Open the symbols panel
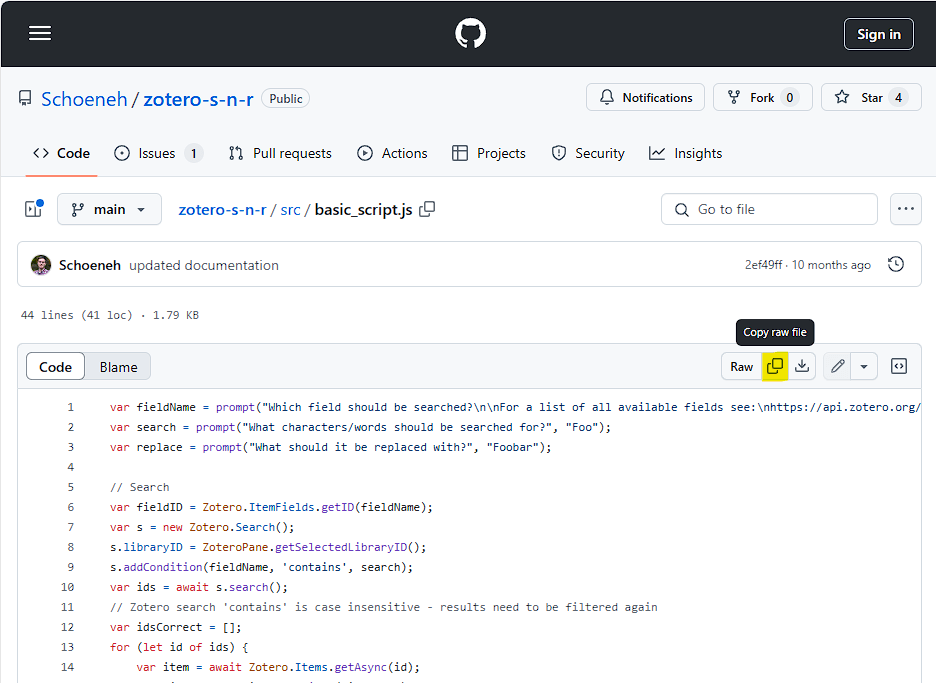 click(x=898, y=366)
